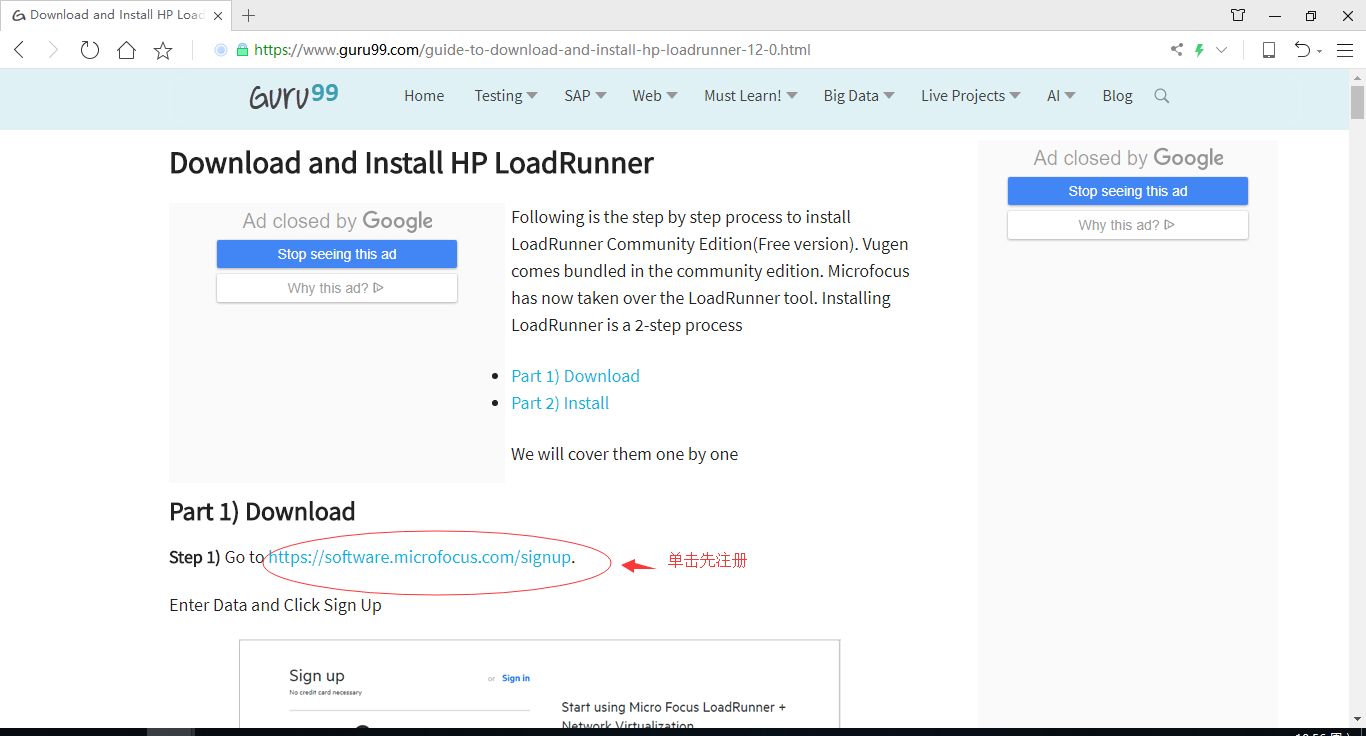Click the guru99 logo

point(292,96)
